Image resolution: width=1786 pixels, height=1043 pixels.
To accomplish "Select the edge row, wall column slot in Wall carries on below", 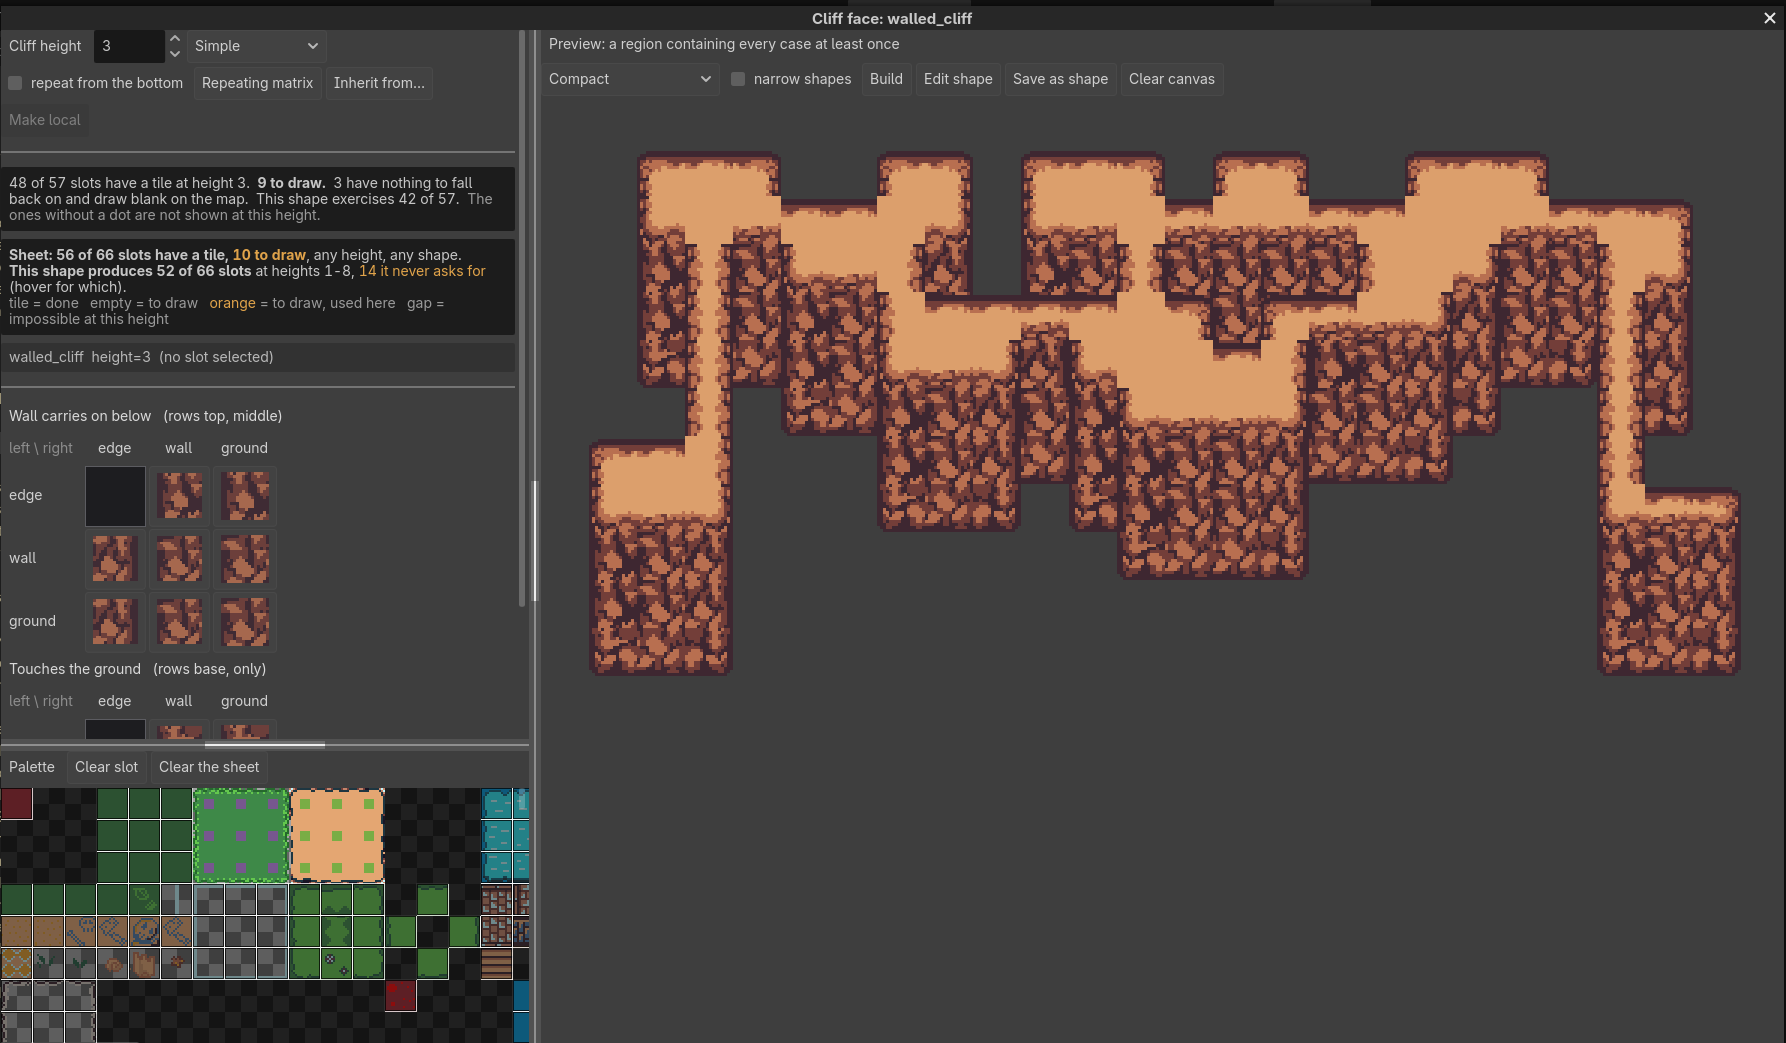I will pos(180,496).
